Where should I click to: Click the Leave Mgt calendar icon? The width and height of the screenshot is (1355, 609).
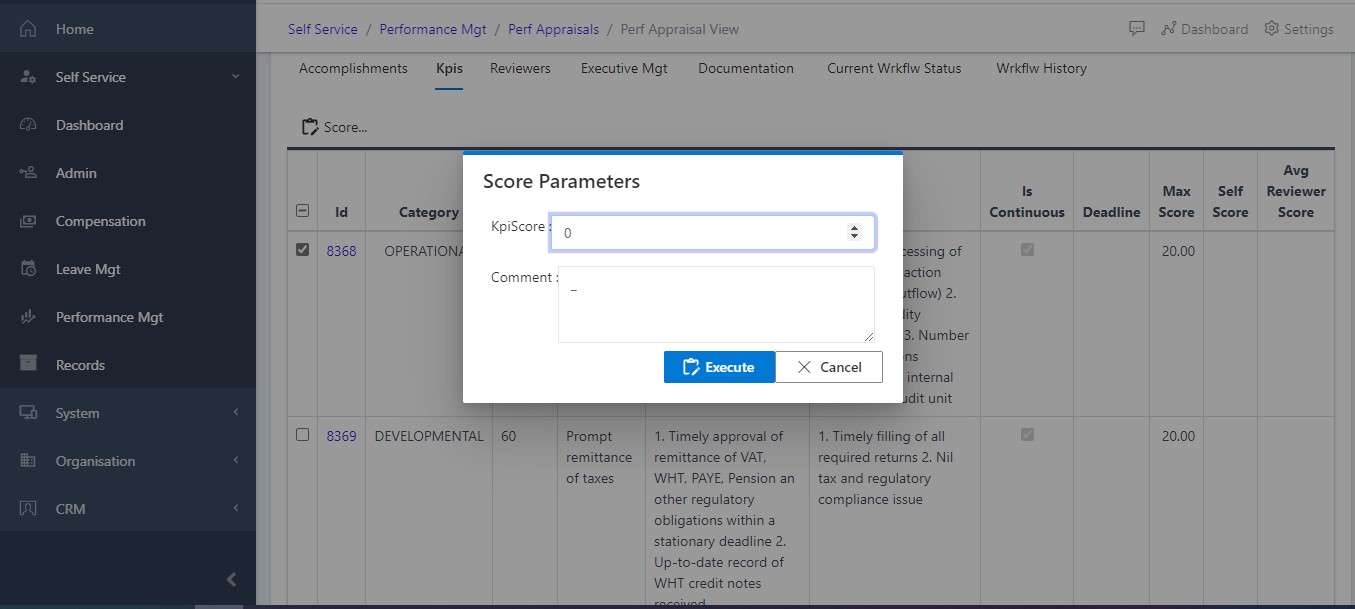click(x=27, y=268)
